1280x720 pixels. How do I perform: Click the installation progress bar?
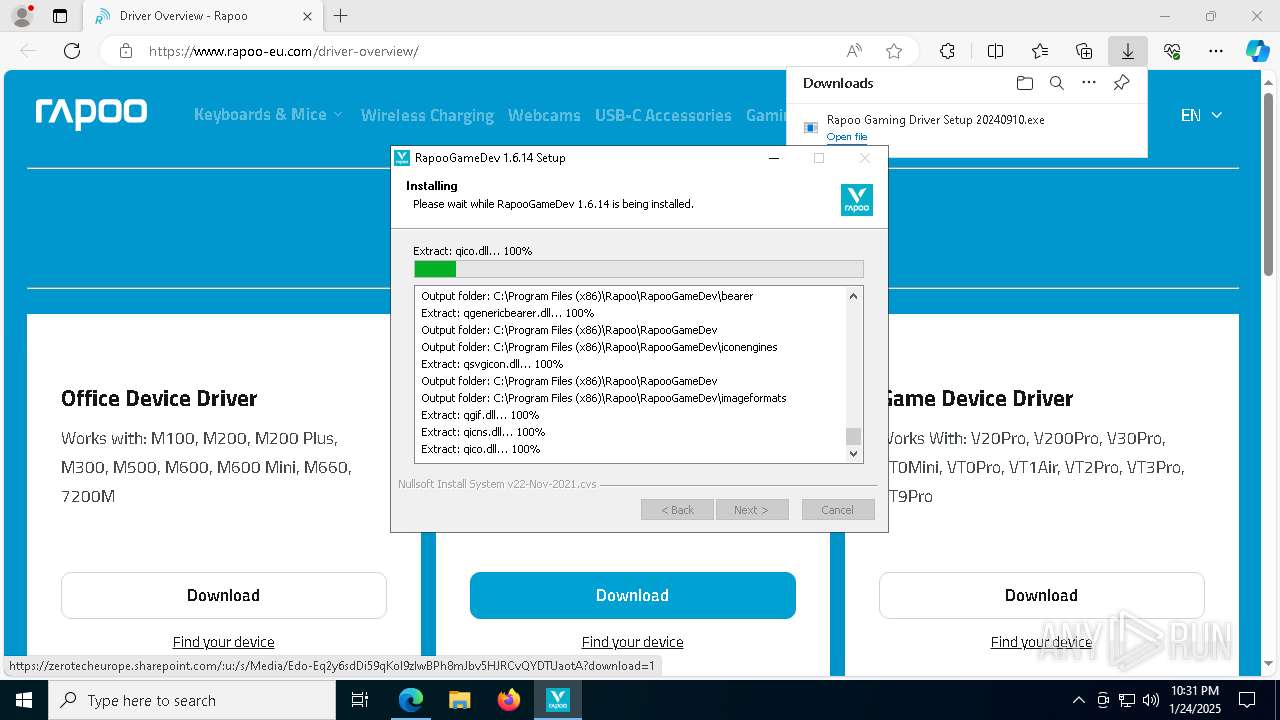pos(639,269)
